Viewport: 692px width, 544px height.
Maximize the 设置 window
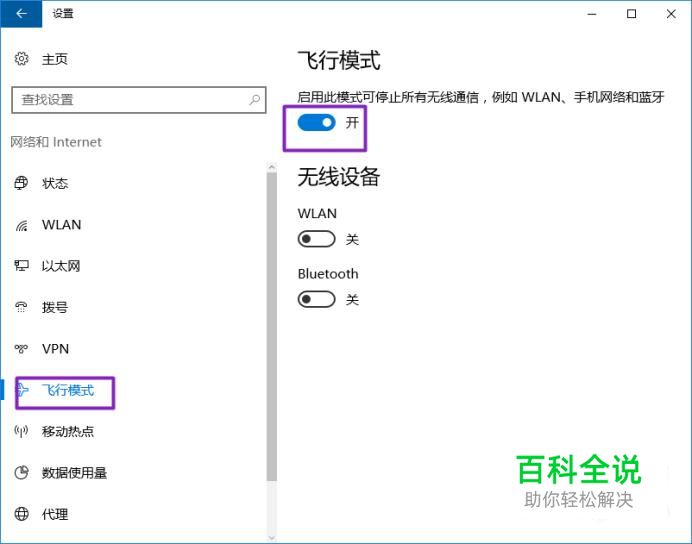point(632,14)
